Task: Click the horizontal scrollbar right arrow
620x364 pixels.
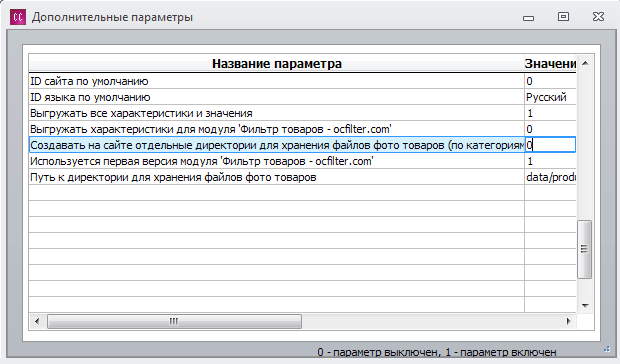Action: click(x=569, y=321)
